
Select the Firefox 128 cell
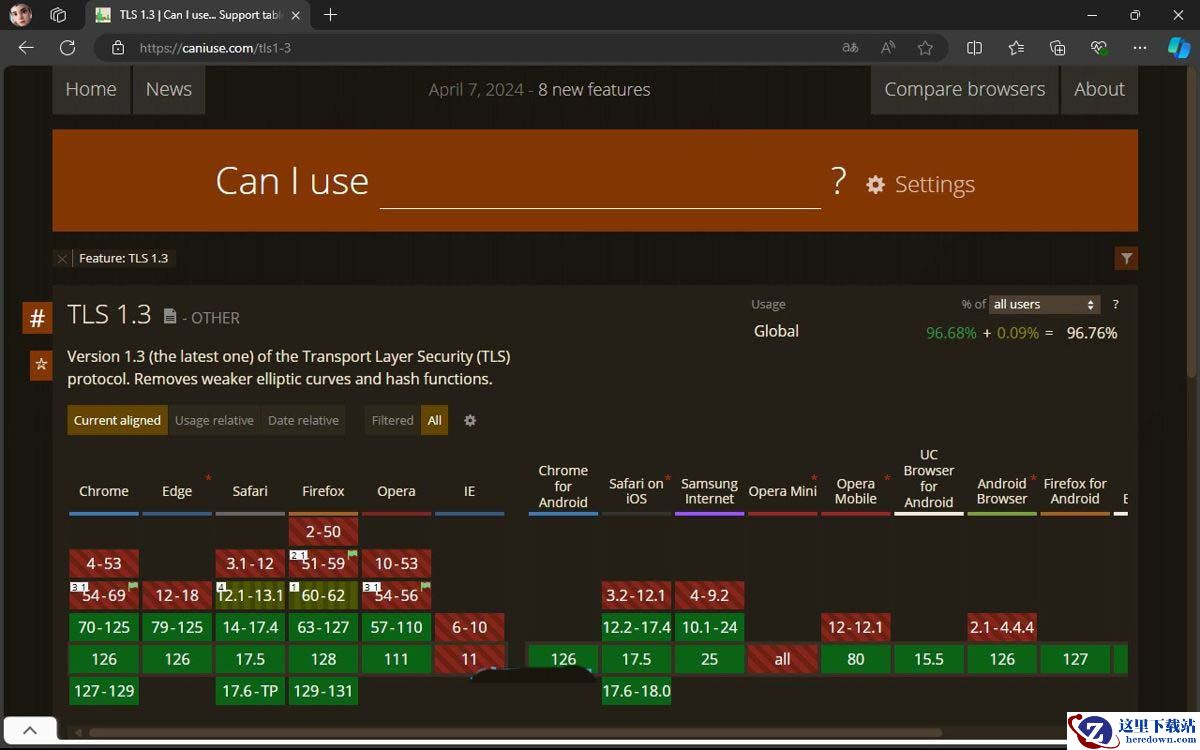click(x=323, y=659)
